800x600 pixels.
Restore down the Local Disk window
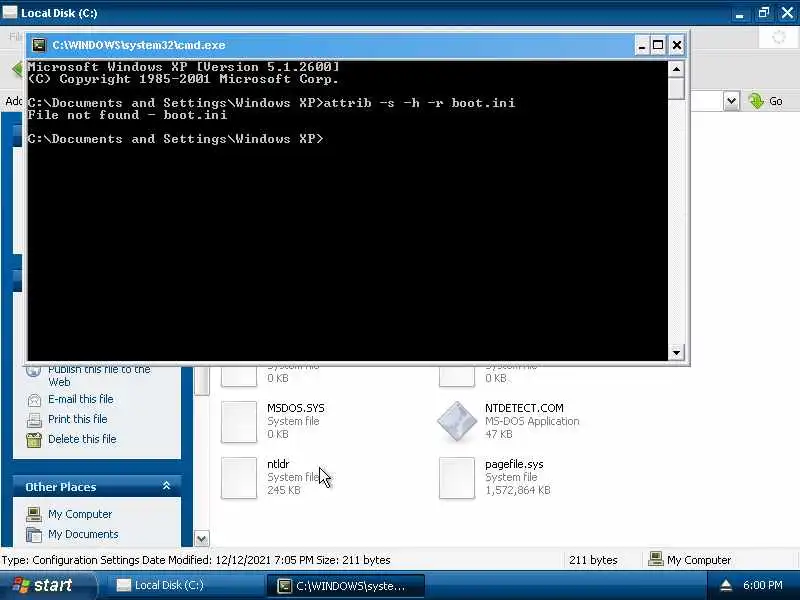coord(763,13)
